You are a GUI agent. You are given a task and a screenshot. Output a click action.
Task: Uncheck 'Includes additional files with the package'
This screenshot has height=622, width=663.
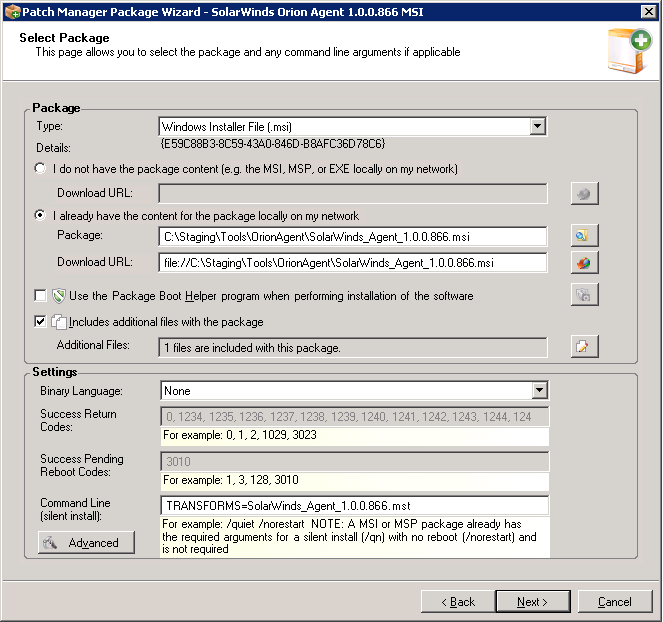click(x=40, y=322)
